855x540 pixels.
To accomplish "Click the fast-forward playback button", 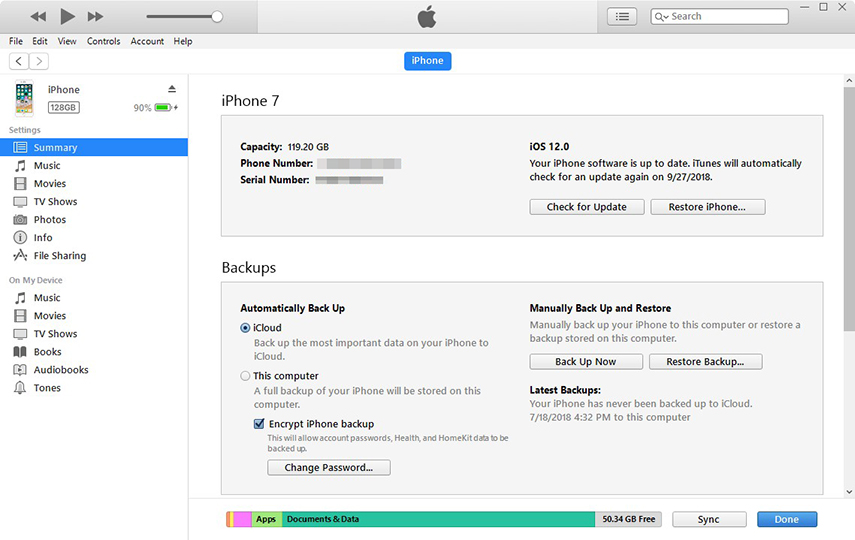I will click(95, 16).
